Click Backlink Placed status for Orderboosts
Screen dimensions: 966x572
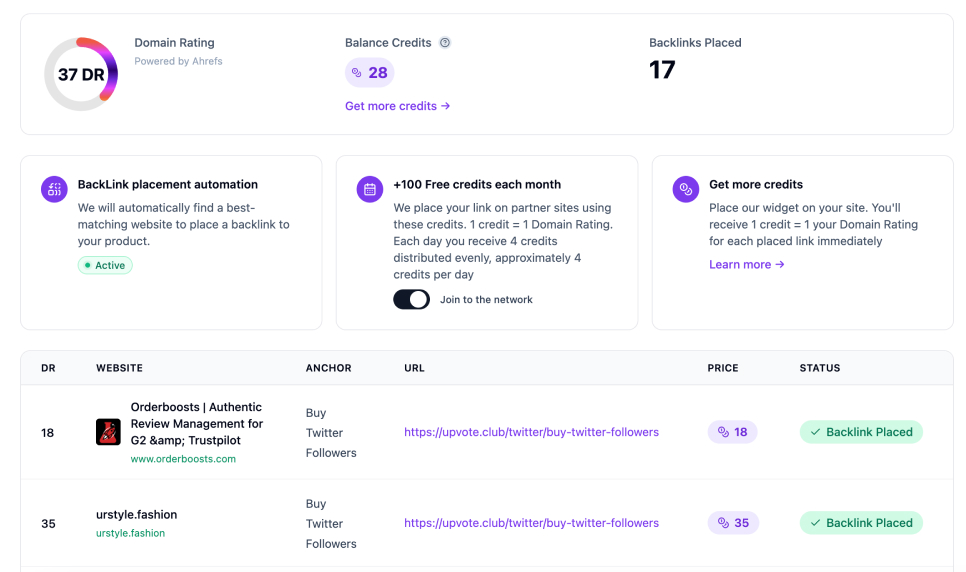click(860, 432)
